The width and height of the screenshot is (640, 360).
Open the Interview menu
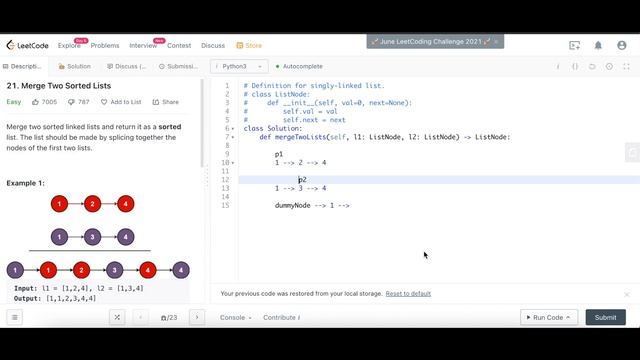coord(143,45)
